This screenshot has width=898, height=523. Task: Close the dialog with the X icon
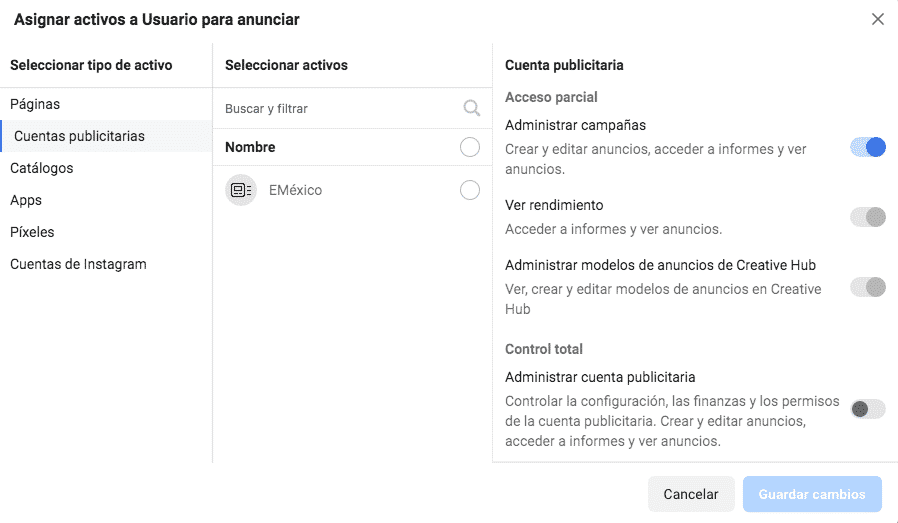877,19
